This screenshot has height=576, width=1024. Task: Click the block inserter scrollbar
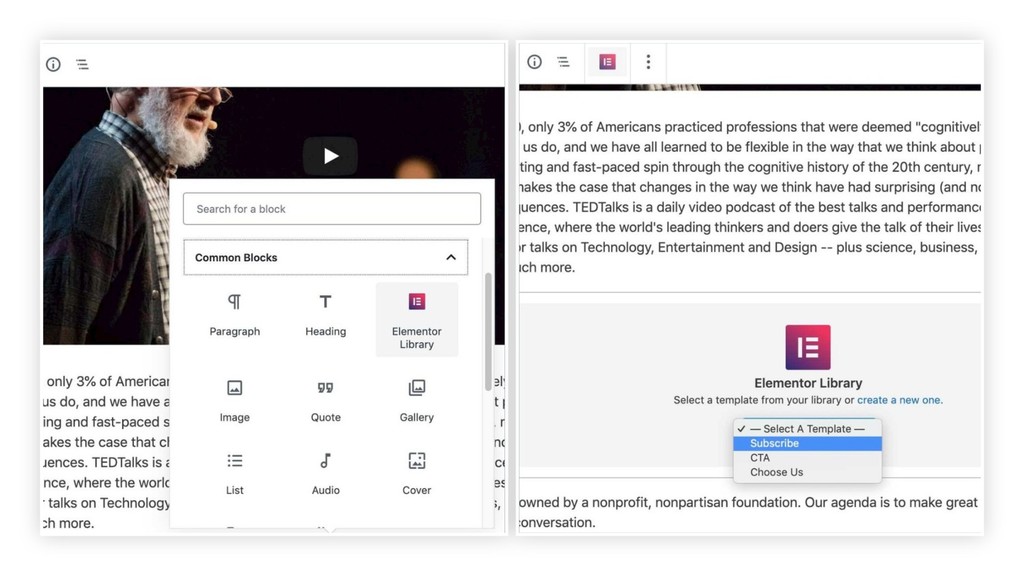488,332
